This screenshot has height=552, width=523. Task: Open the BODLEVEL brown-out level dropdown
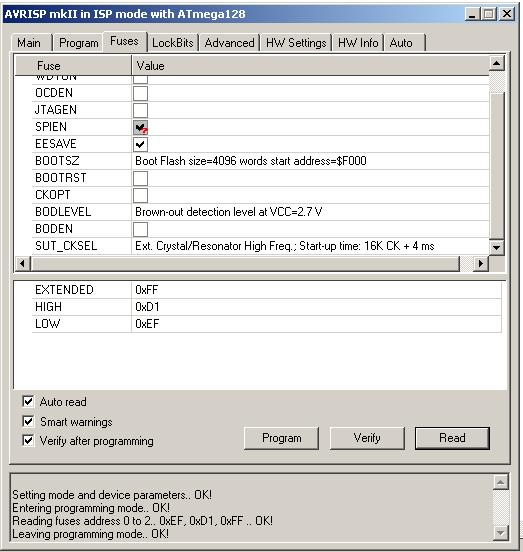310,212
